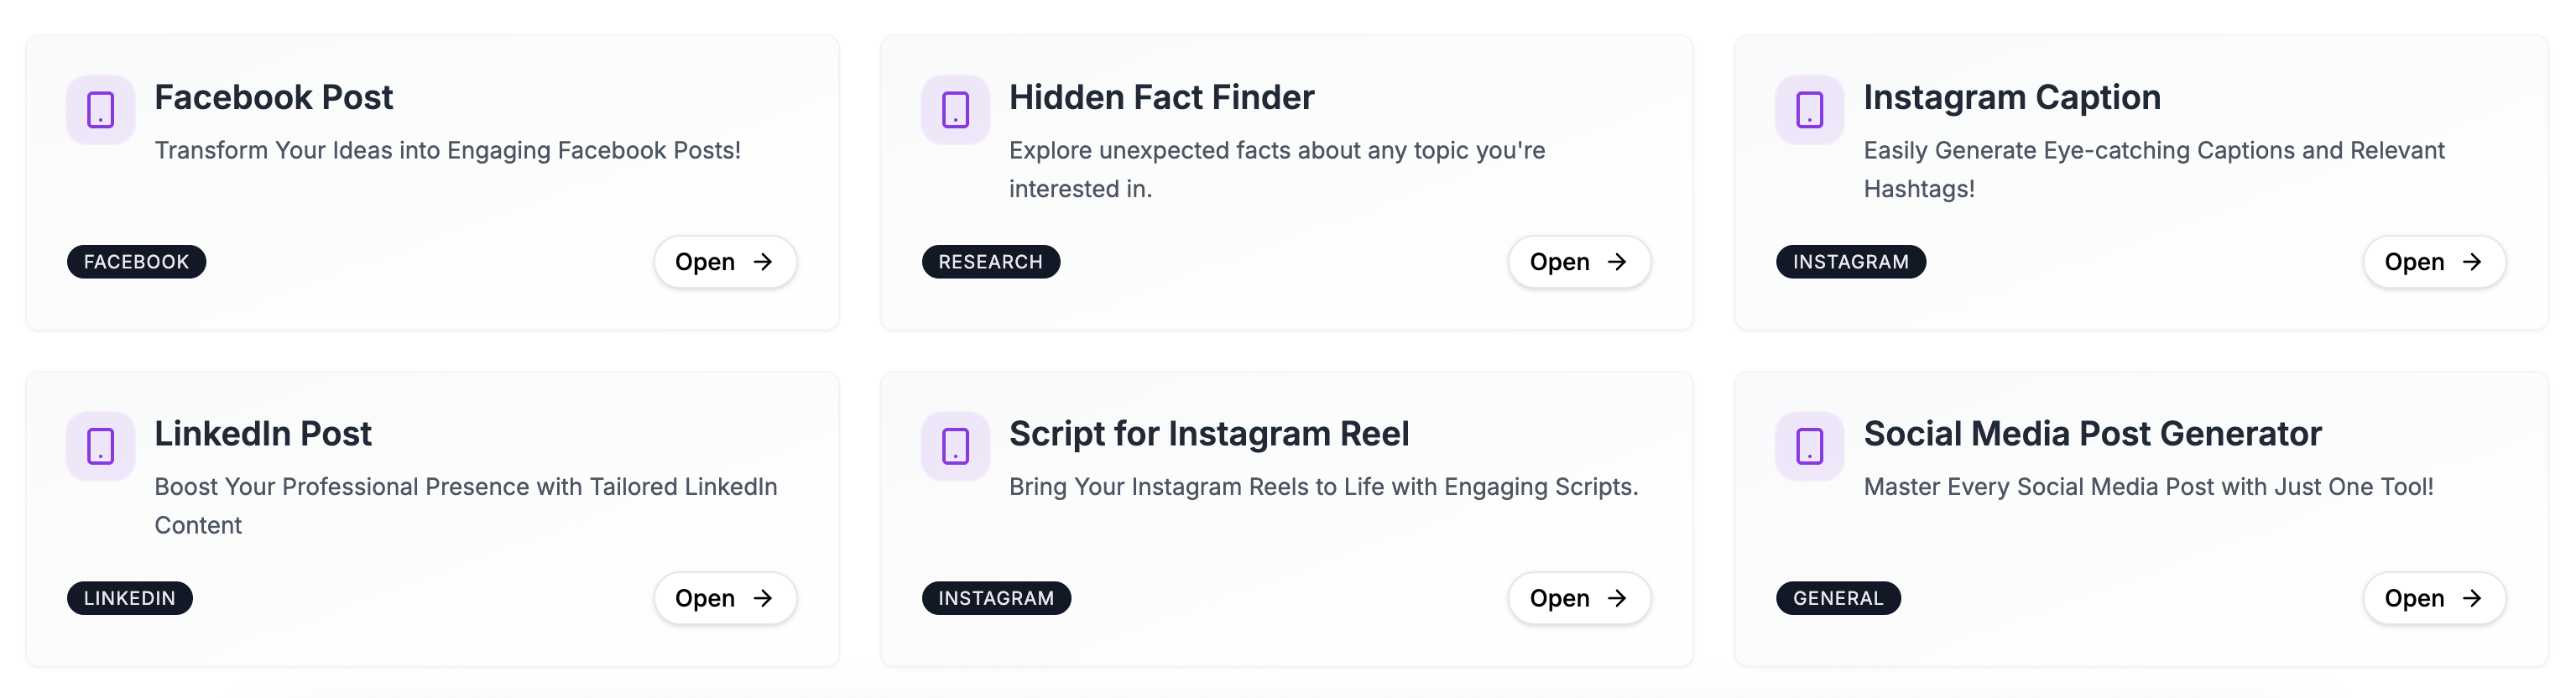Select the FACEBOOK category tag
The width and height of the screenshot is (2576, 698).
coord(136,262)
